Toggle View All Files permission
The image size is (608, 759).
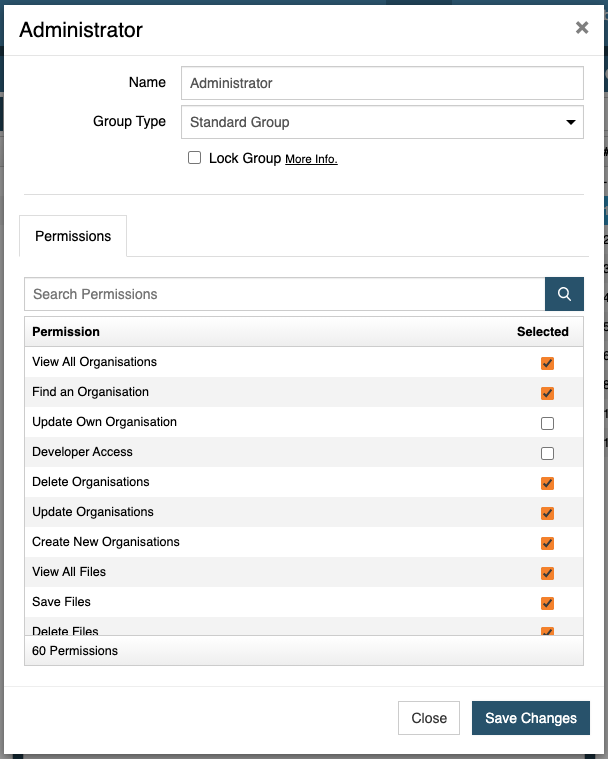click(x=547, y=573)
